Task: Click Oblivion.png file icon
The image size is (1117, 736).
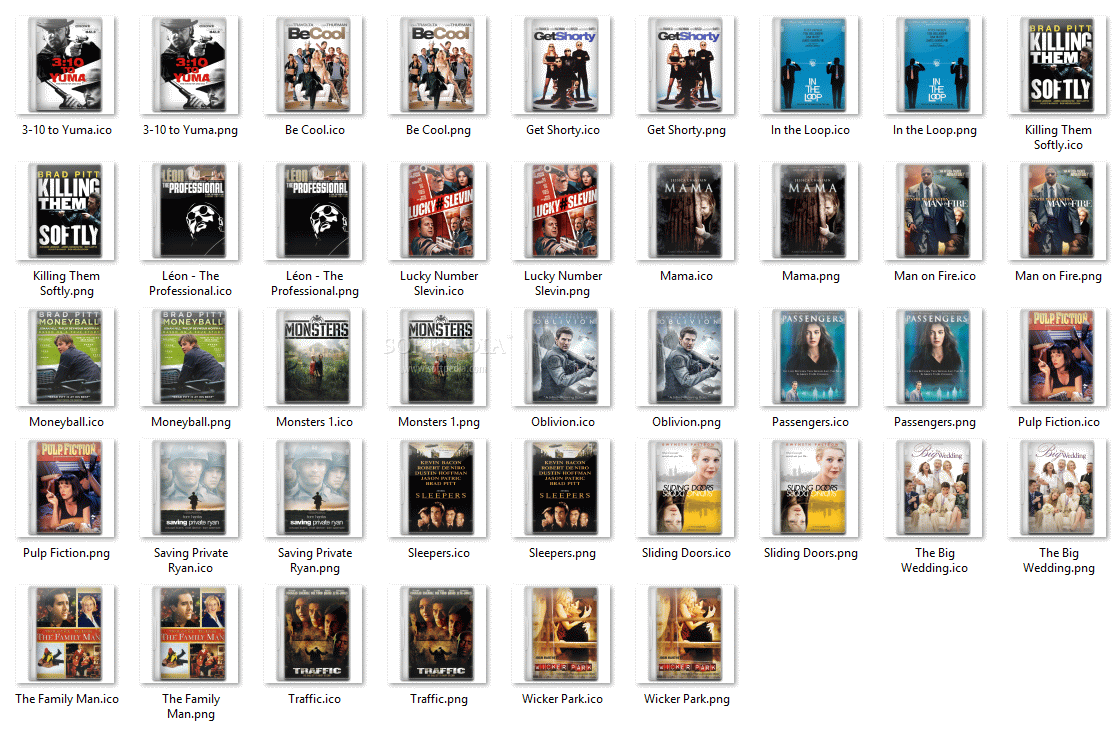Action: (687, 358)
